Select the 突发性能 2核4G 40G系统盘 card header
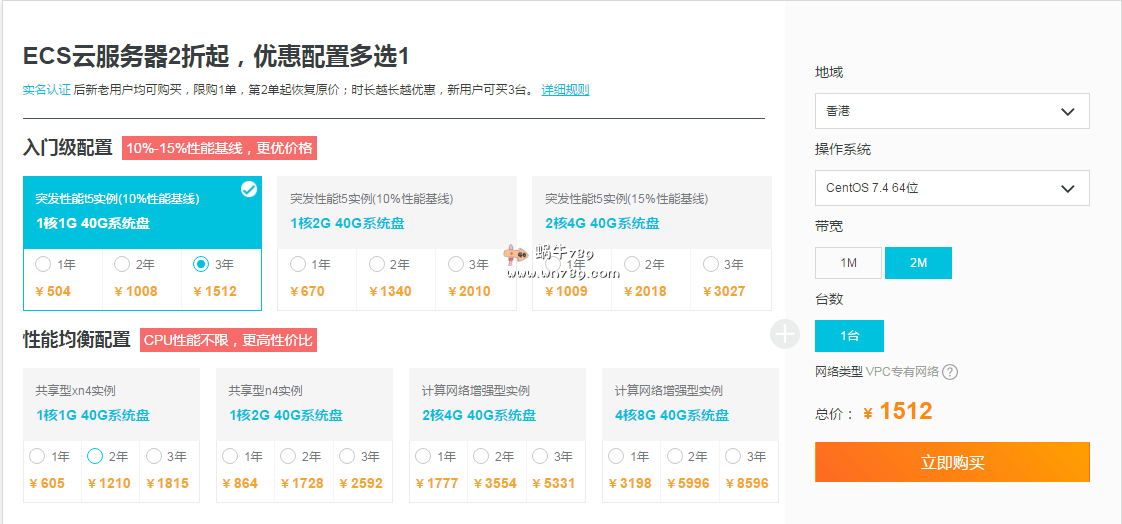 pyautogui.click(x=651, y=212)
